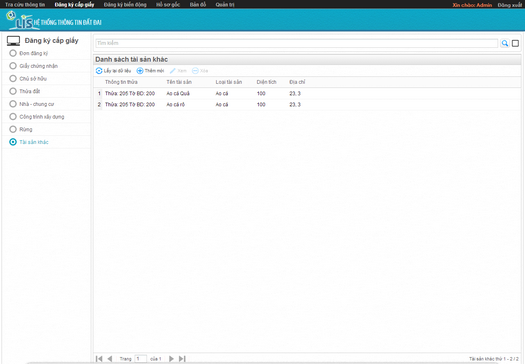Click the Xem view button

(178, 71)
